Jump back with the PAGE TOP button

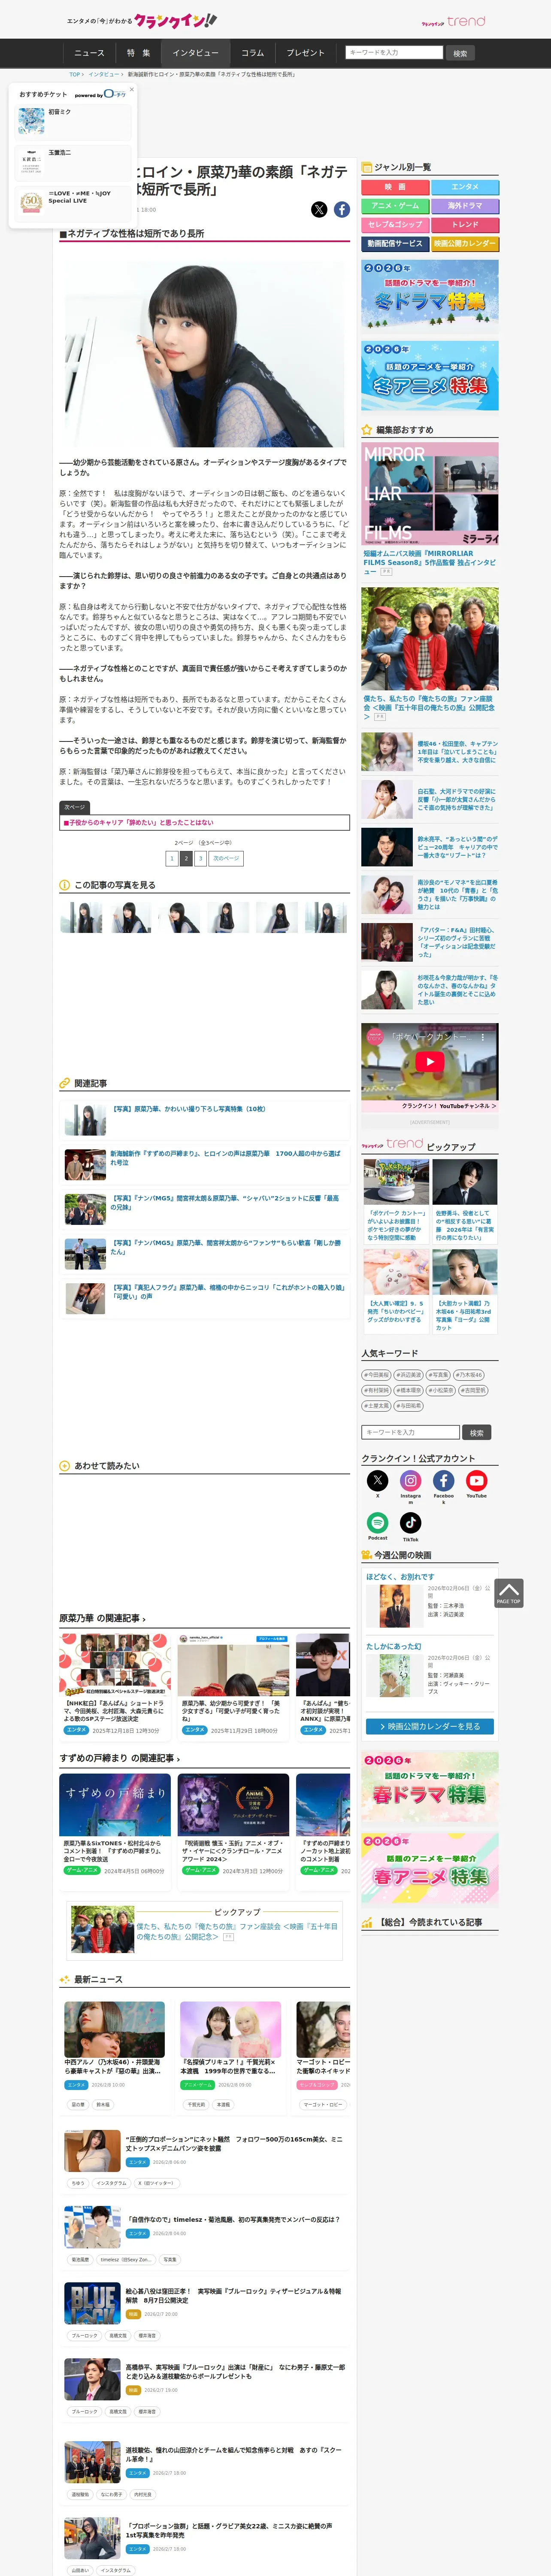[x=509, y=1593]
